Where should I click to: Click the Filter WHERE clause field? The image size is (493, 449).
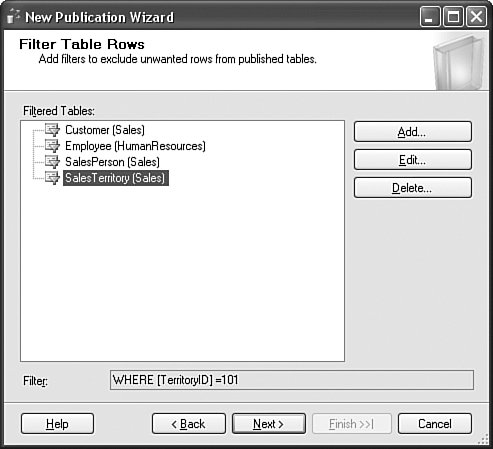(292, 380)
